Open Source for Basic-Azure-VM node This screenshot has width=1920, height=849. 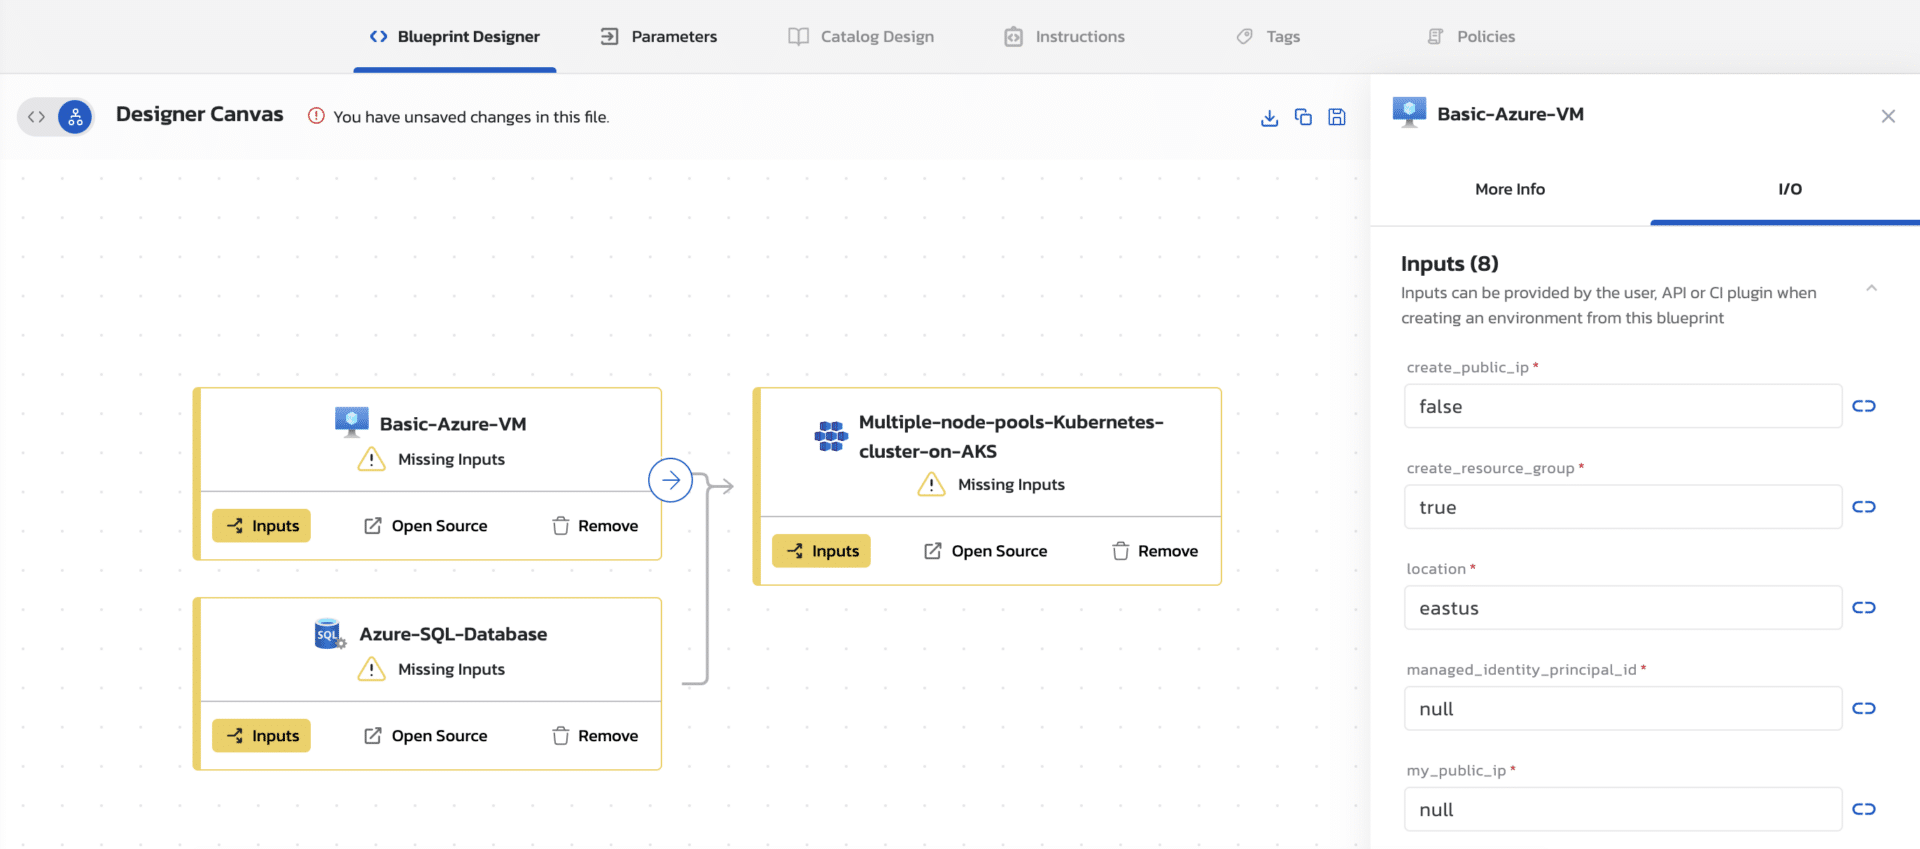425,526
